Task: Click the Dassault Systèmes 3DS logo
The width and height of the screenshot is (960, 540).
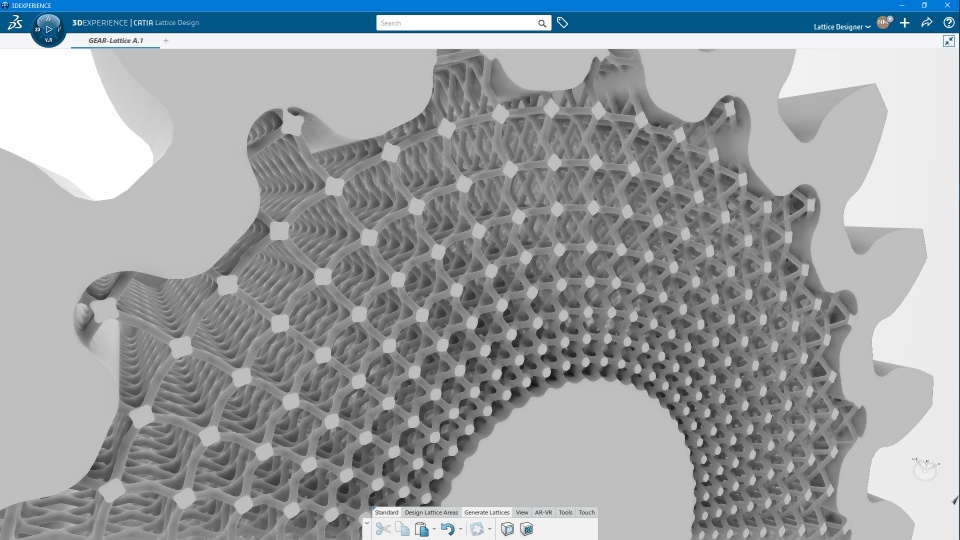Action: click(x=15, y=23)
